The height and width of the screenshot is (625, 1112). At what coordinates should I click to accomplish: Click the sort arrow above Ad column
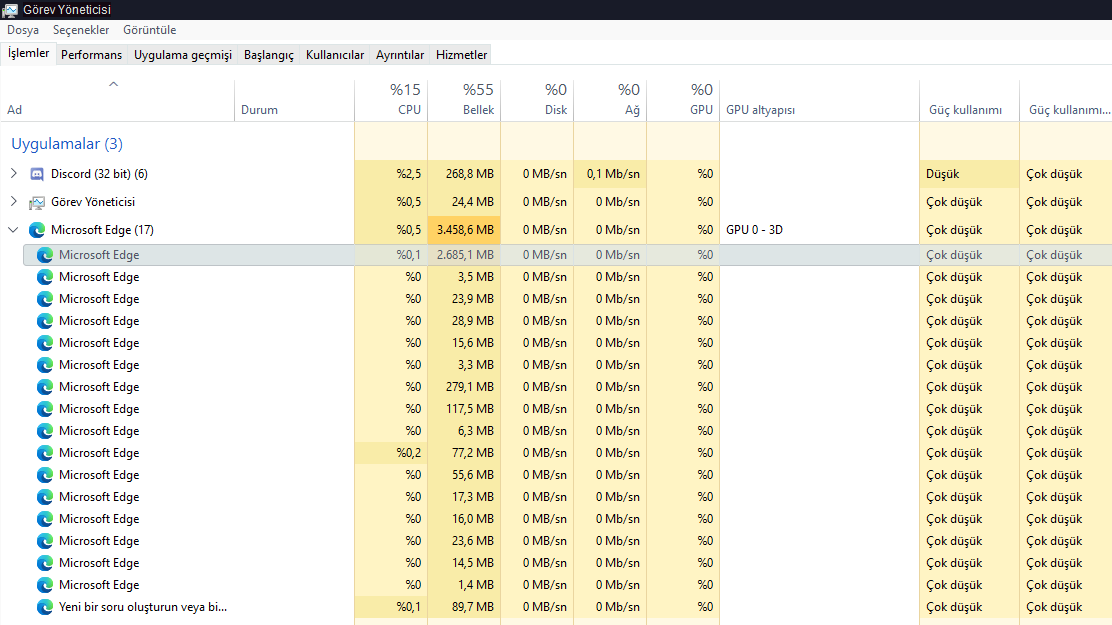[x=113, y=84]
